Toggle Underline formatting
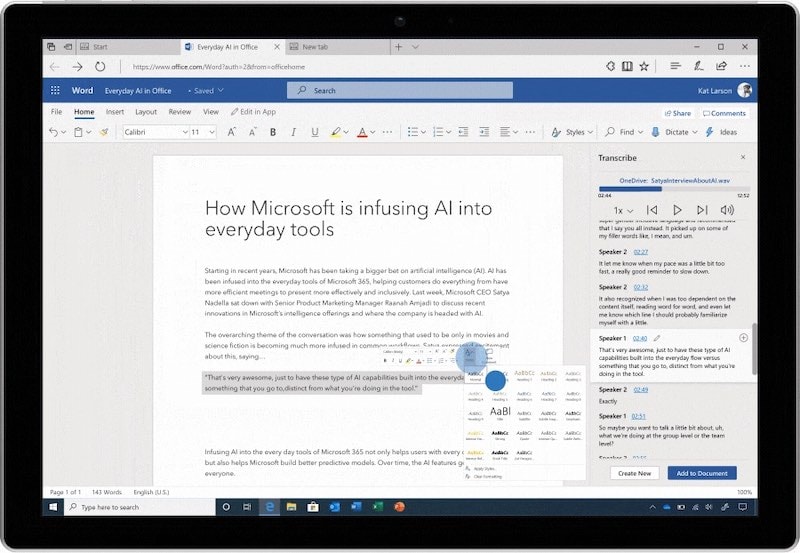This screenshot has width=800, height=553. (315, 132)
